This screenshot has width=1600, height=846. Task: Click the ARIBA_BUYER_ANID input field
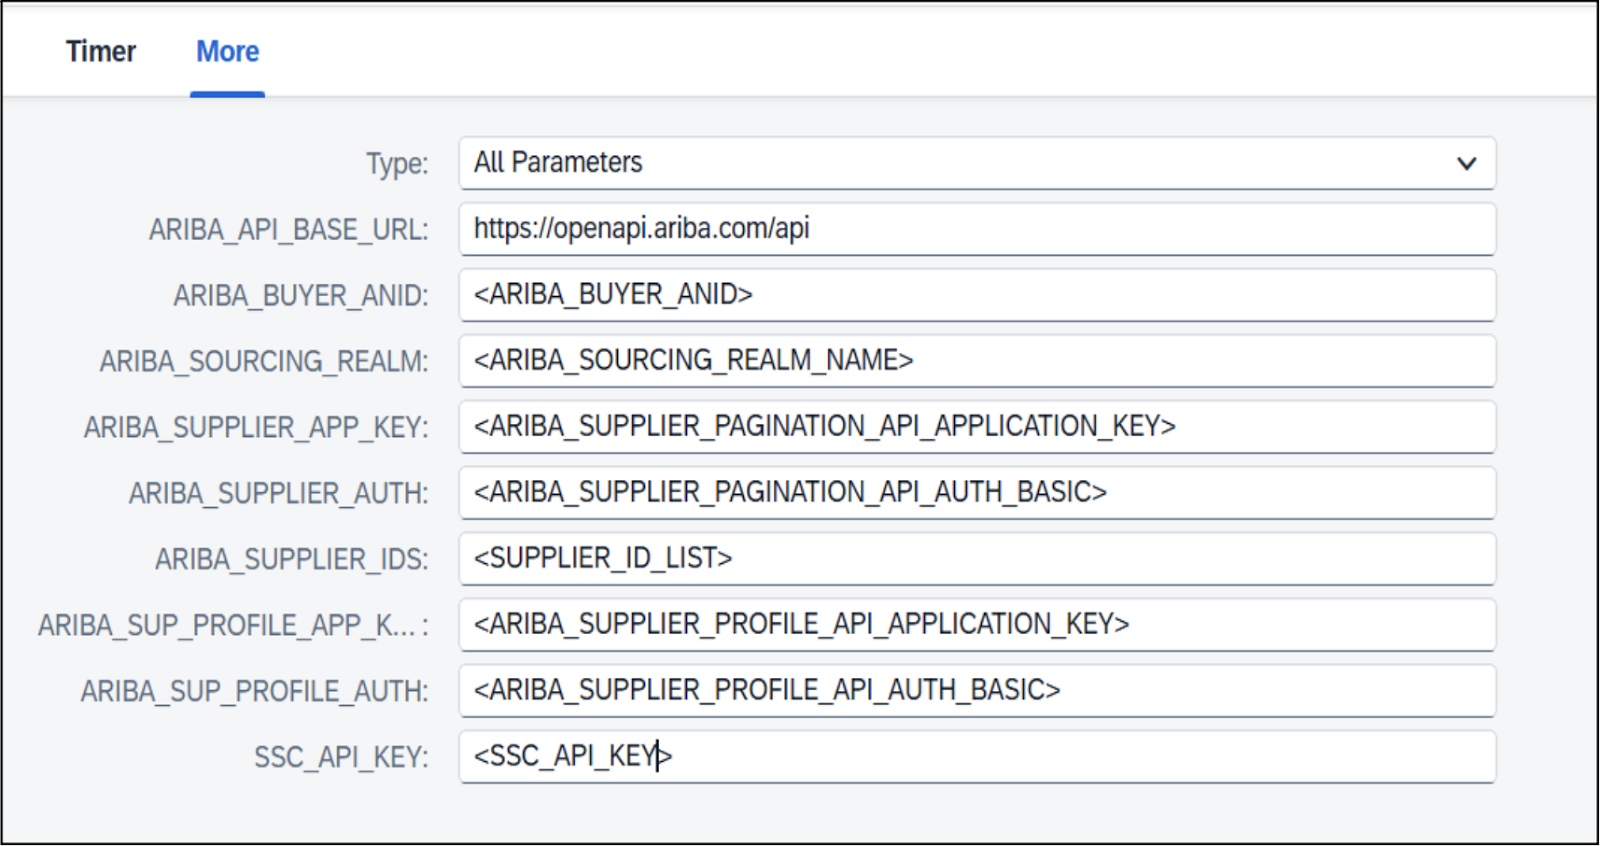coord(976,295)
